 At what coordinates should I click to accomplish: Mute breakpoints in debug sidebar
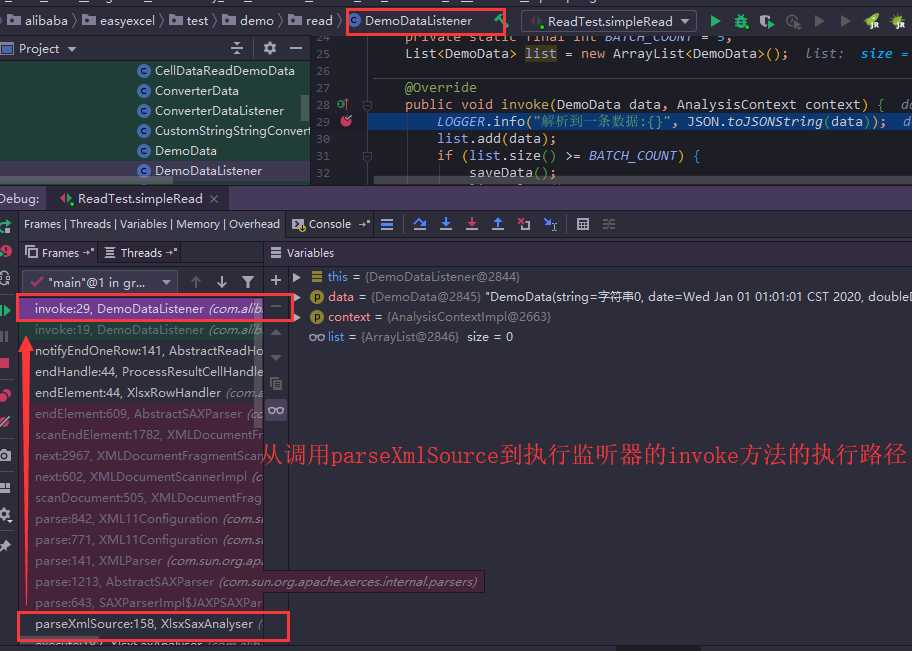pos(5,422)
